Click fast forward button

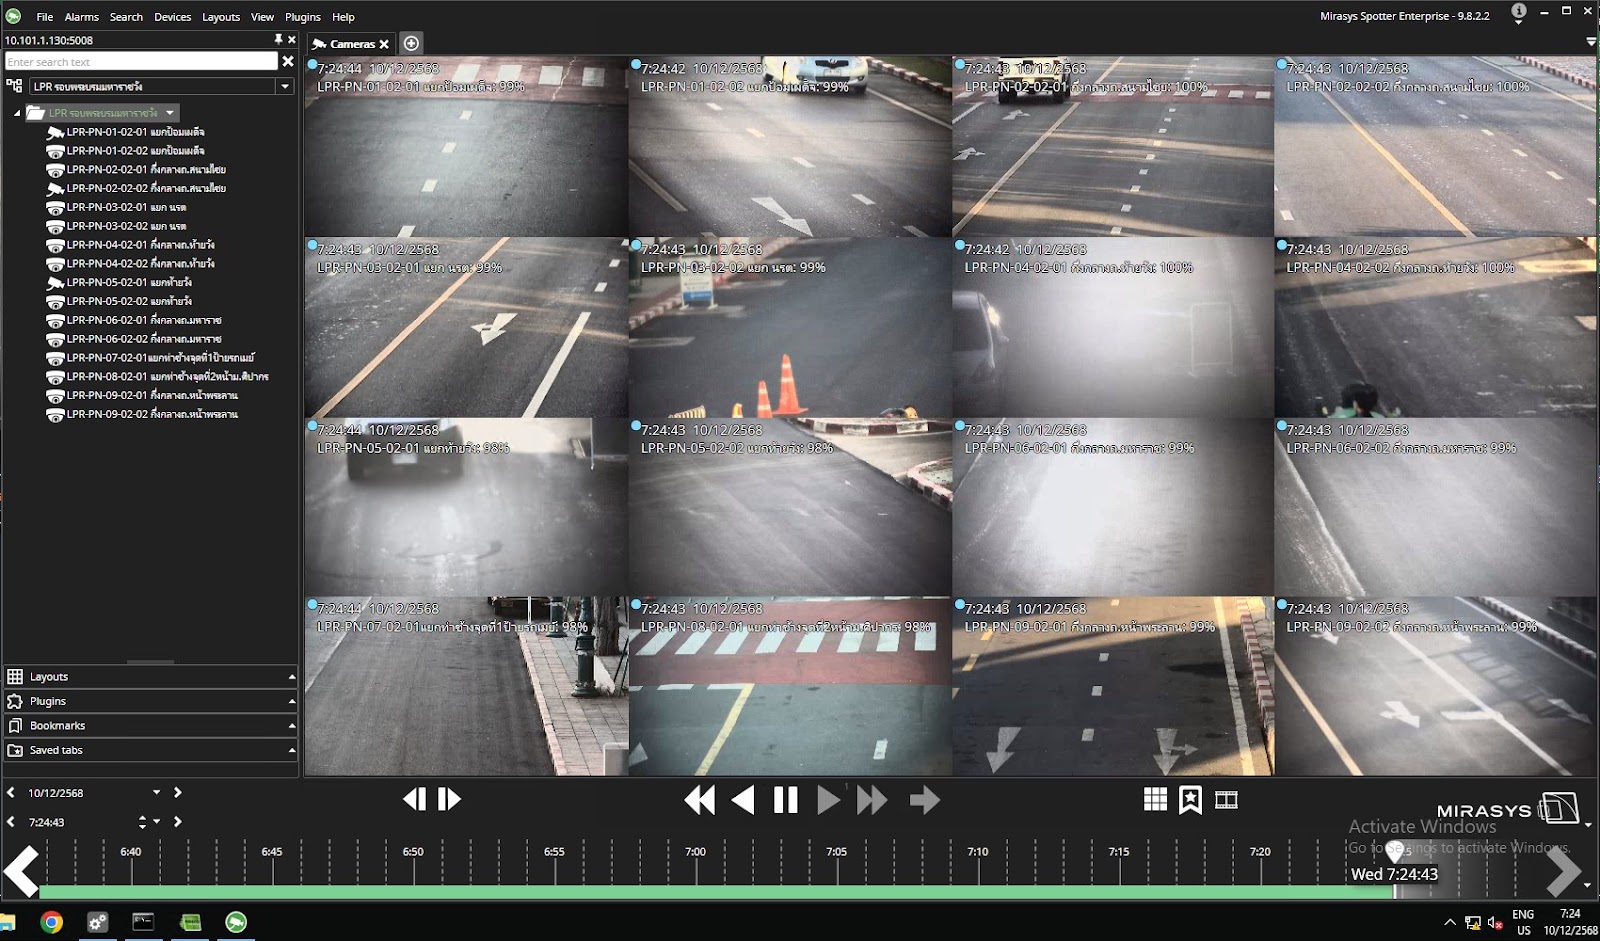872,800
